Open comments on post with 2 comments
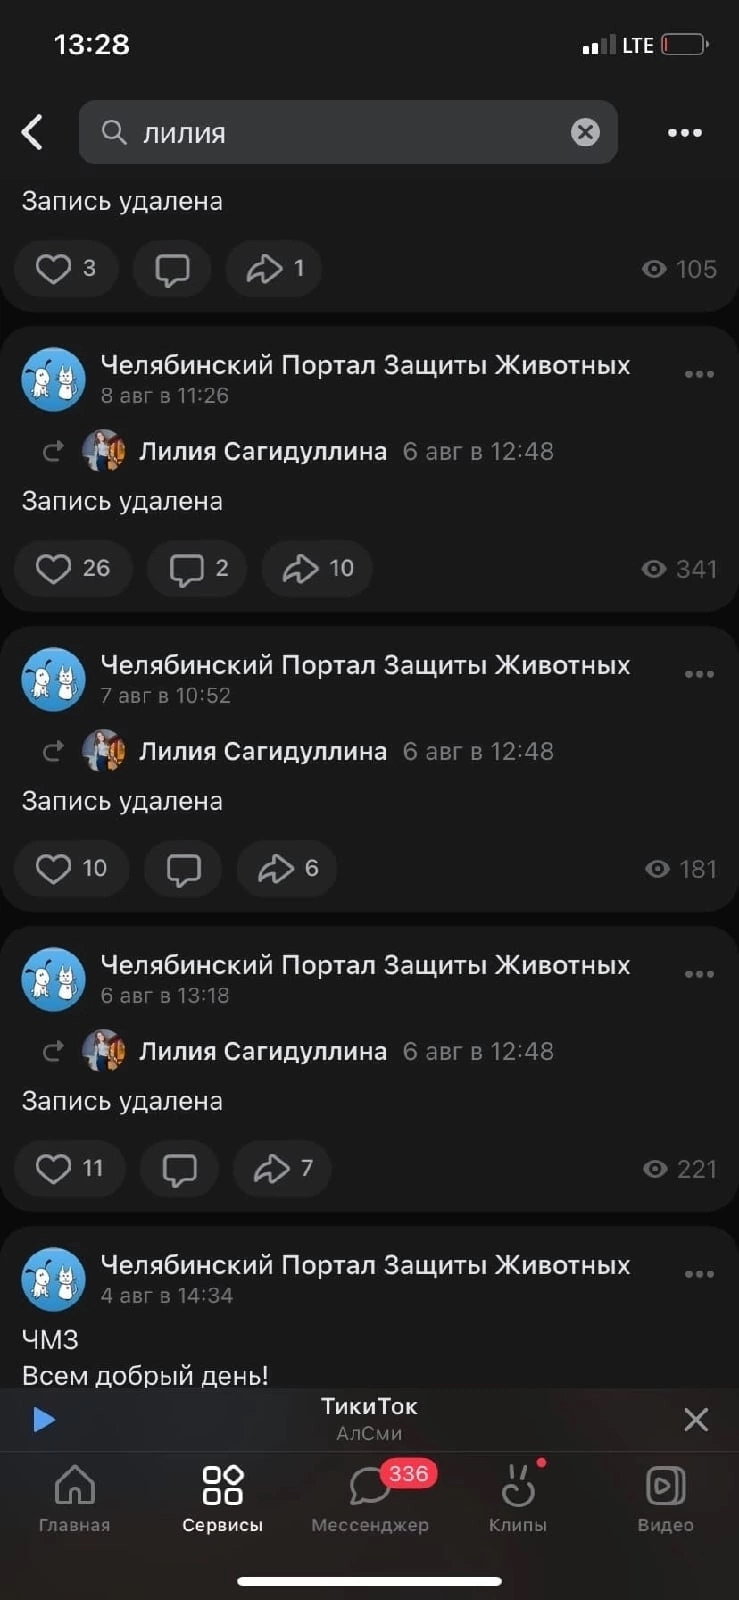The height and width of the screenshot is (1600, 739). [x=197, y=568]
